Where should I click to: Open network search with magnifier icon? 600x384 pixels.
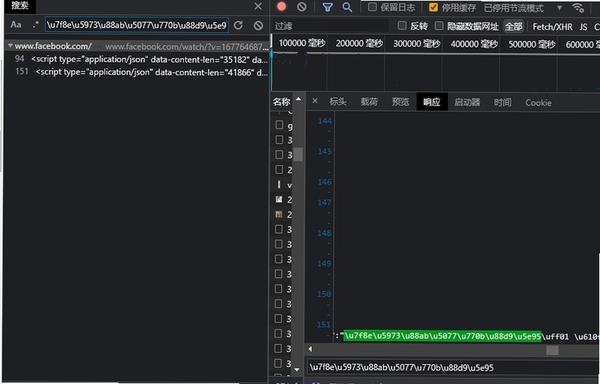click(347, 7)
